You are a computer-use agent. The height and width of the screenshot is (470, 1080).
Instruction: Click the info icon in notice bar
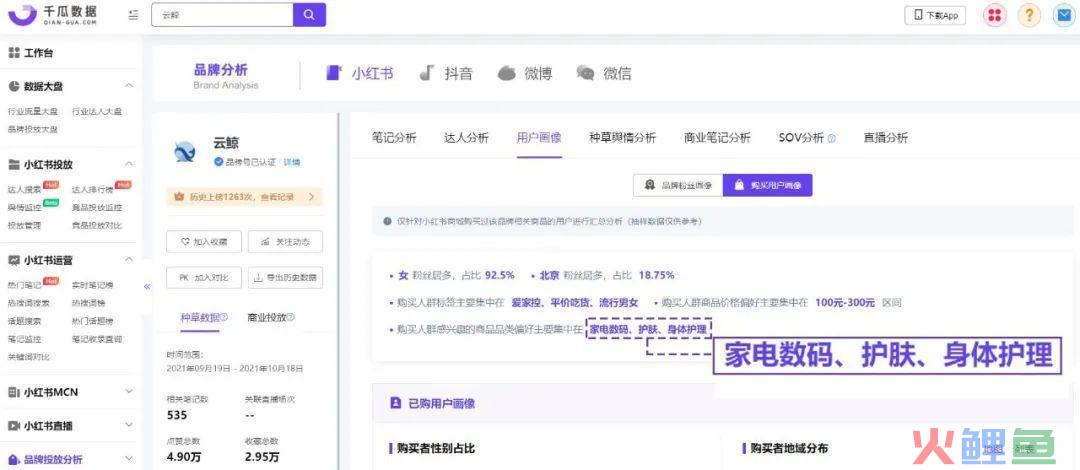point(388,222)
